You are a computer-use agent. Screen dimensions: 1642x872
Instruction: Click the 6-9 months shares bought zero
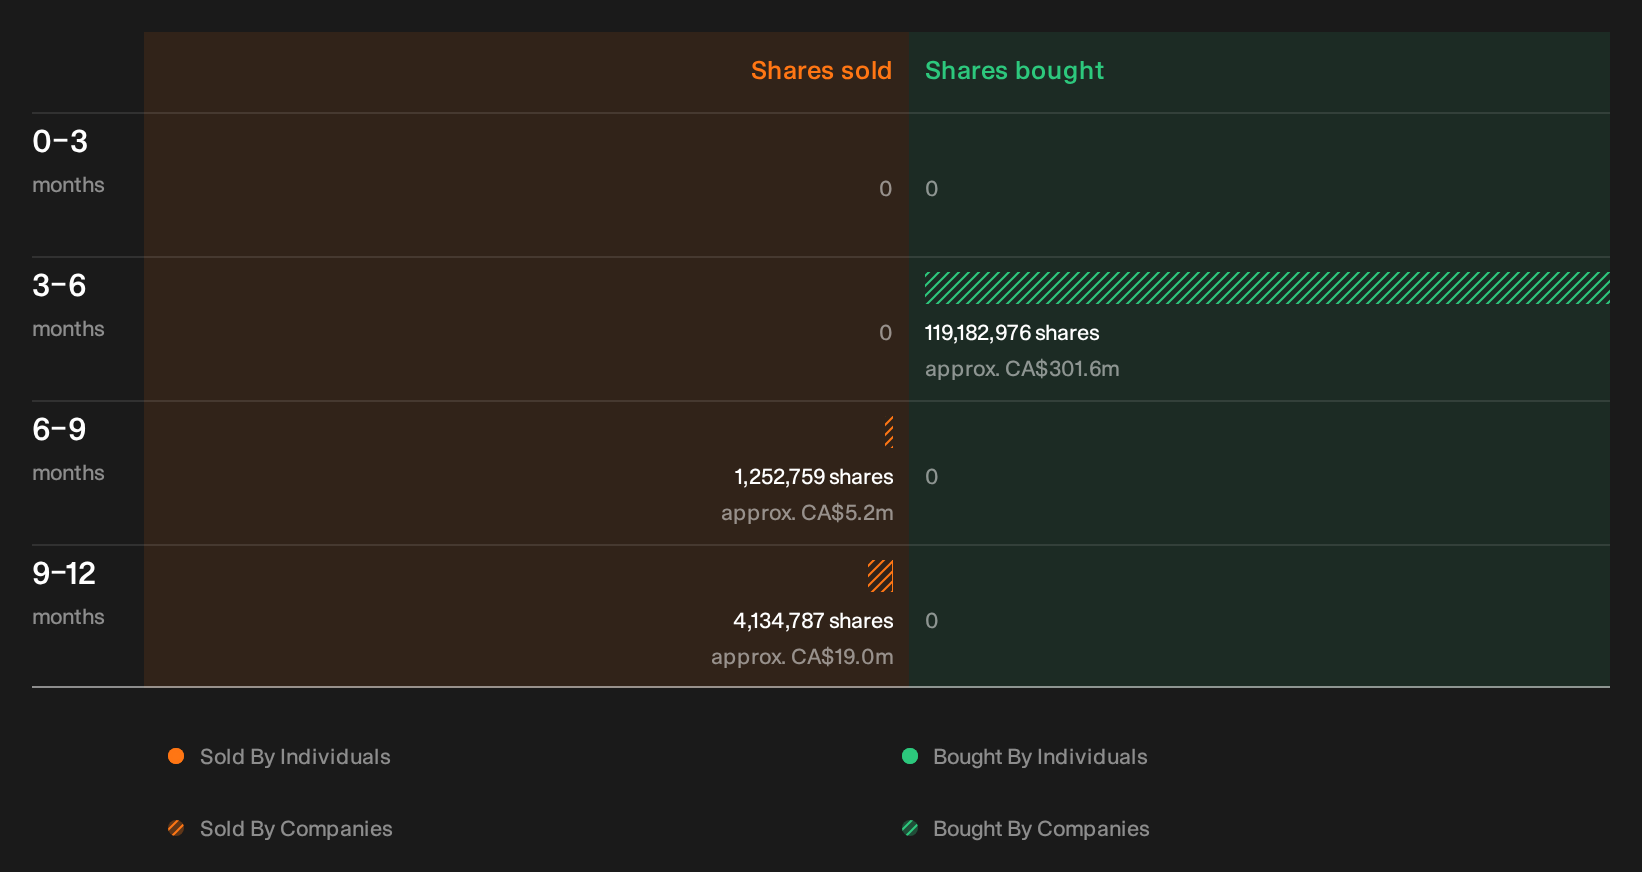pyautogui.click(x=932, y=477)
